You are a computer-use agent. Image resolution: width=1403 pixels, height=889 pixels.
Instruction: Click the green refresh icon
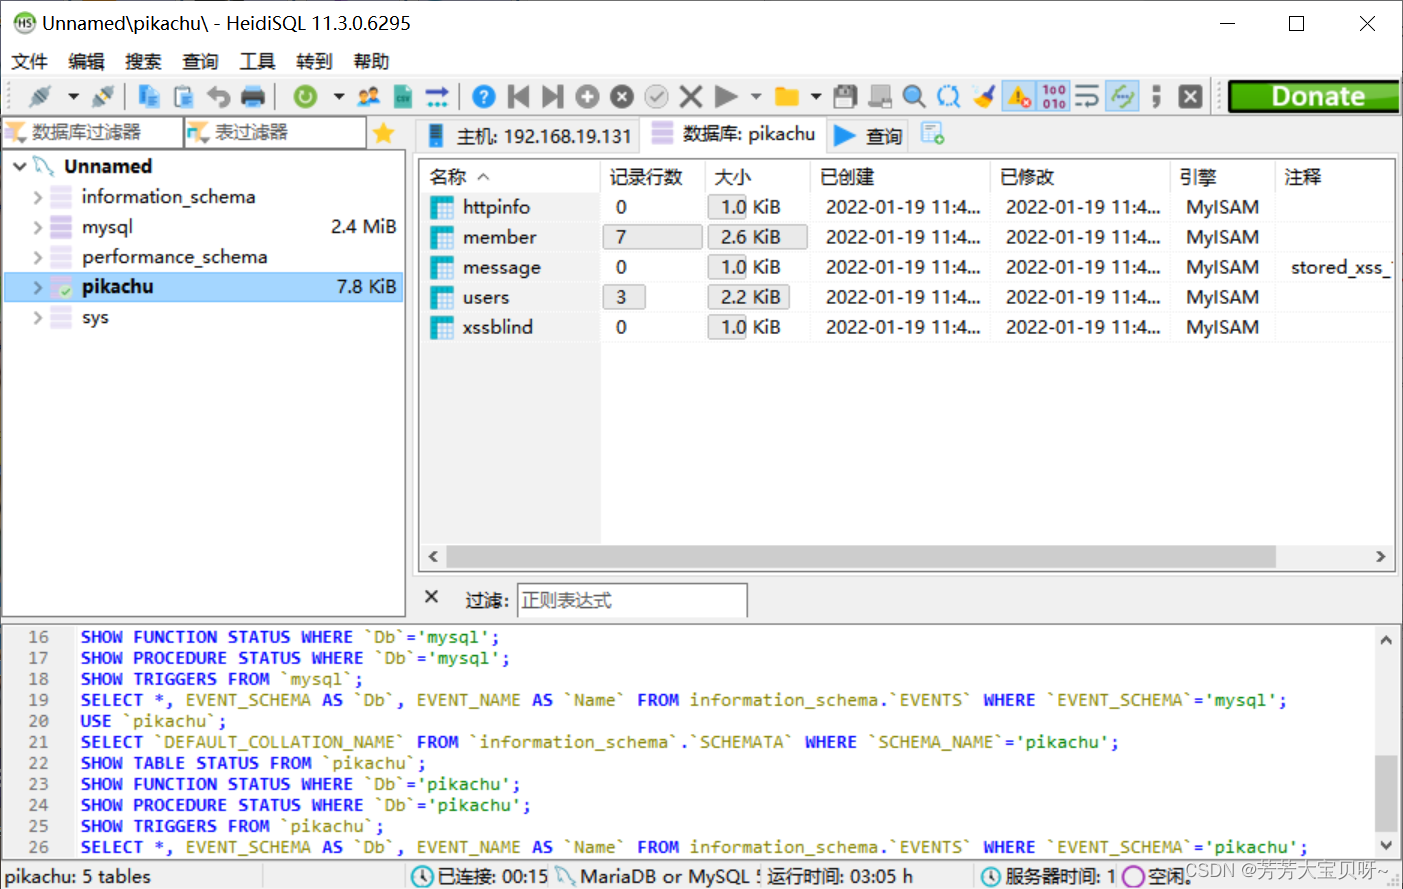(305, 96)
